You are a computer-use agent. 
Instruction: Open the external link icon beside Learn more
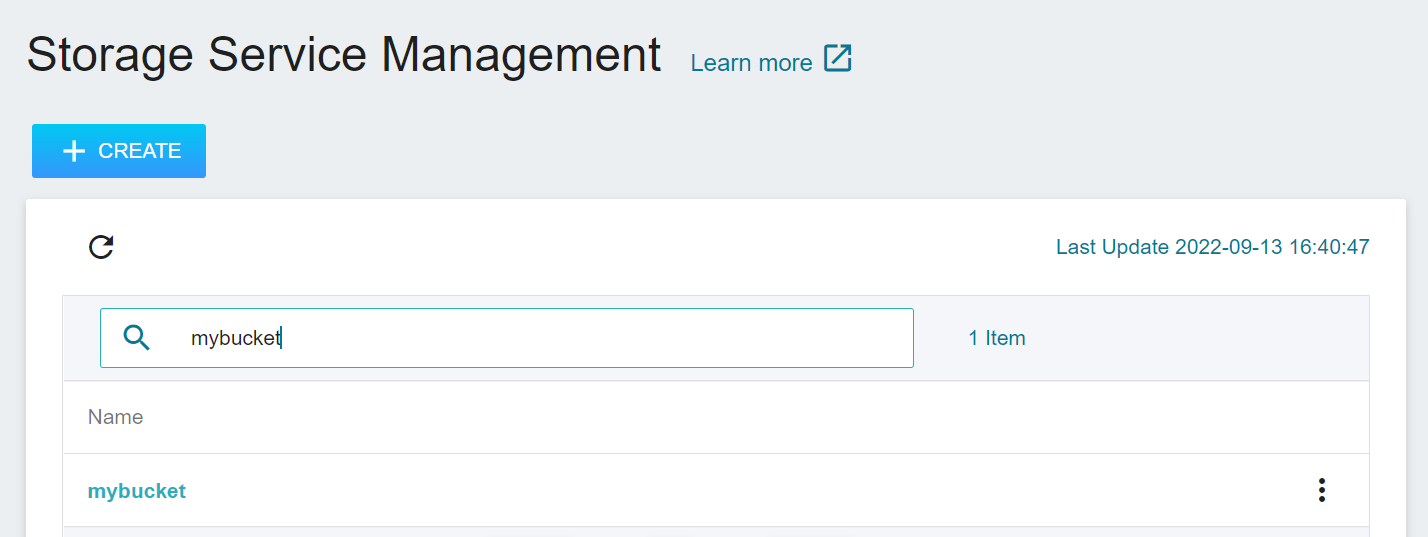[x=838, y=59]
